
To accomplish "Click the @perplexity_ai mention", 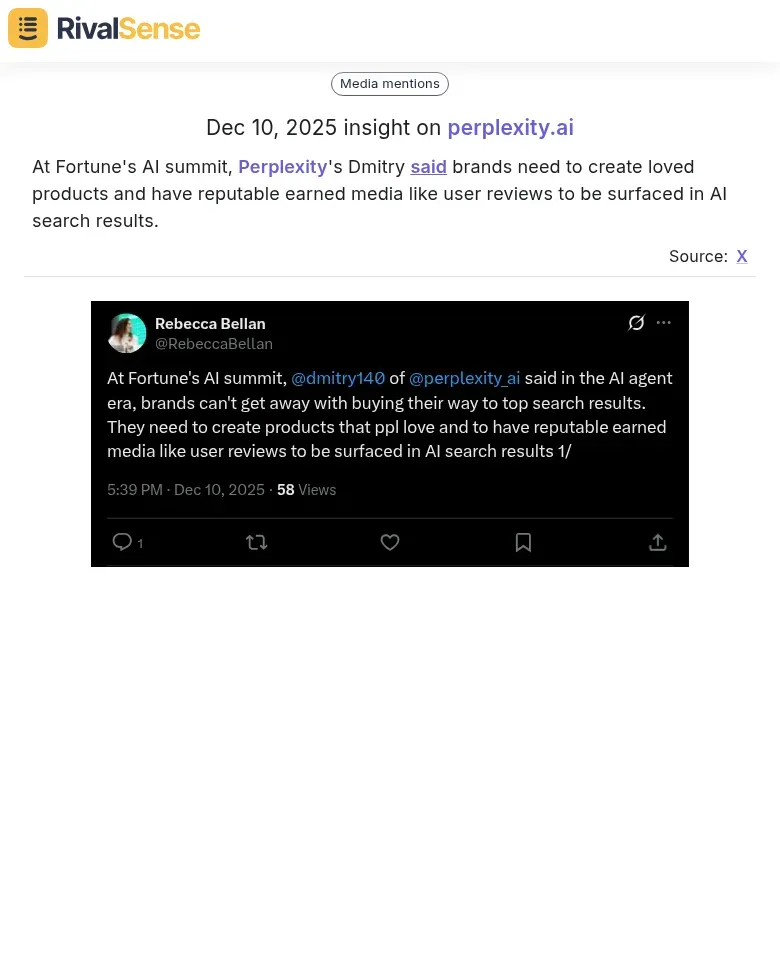I will [464, 378].
